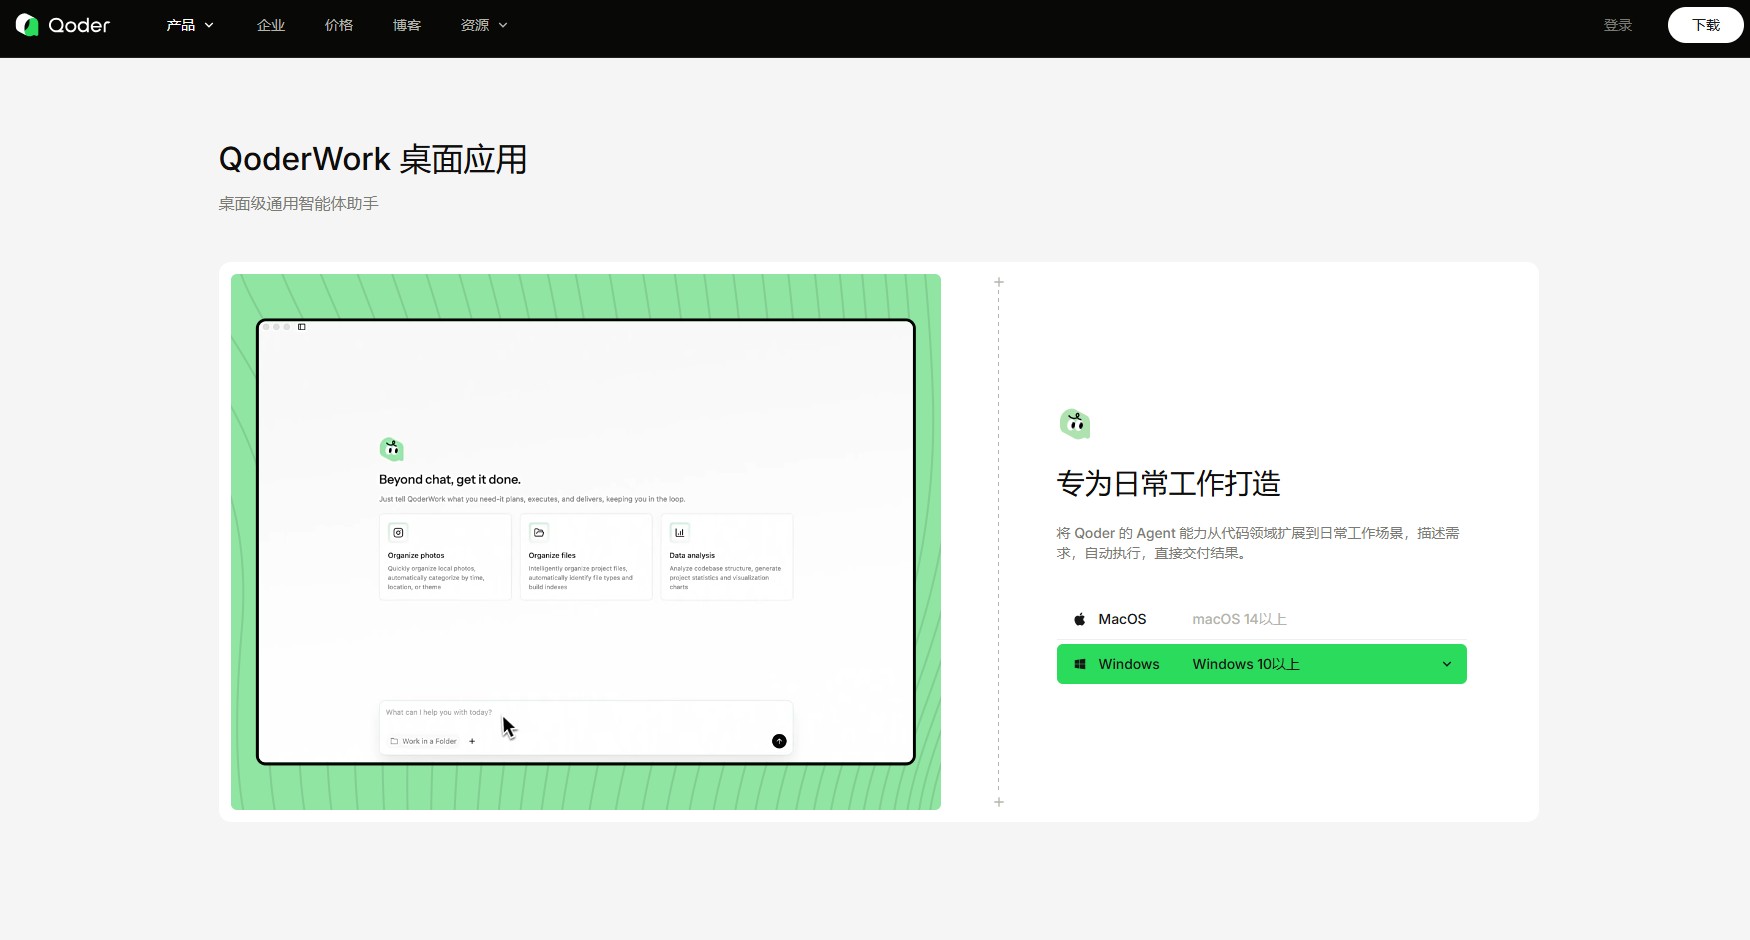The height and width of the screenshot is (940, 1750).
Task: Click the Apple icon beside MacOS
Action: point(1080,618)
